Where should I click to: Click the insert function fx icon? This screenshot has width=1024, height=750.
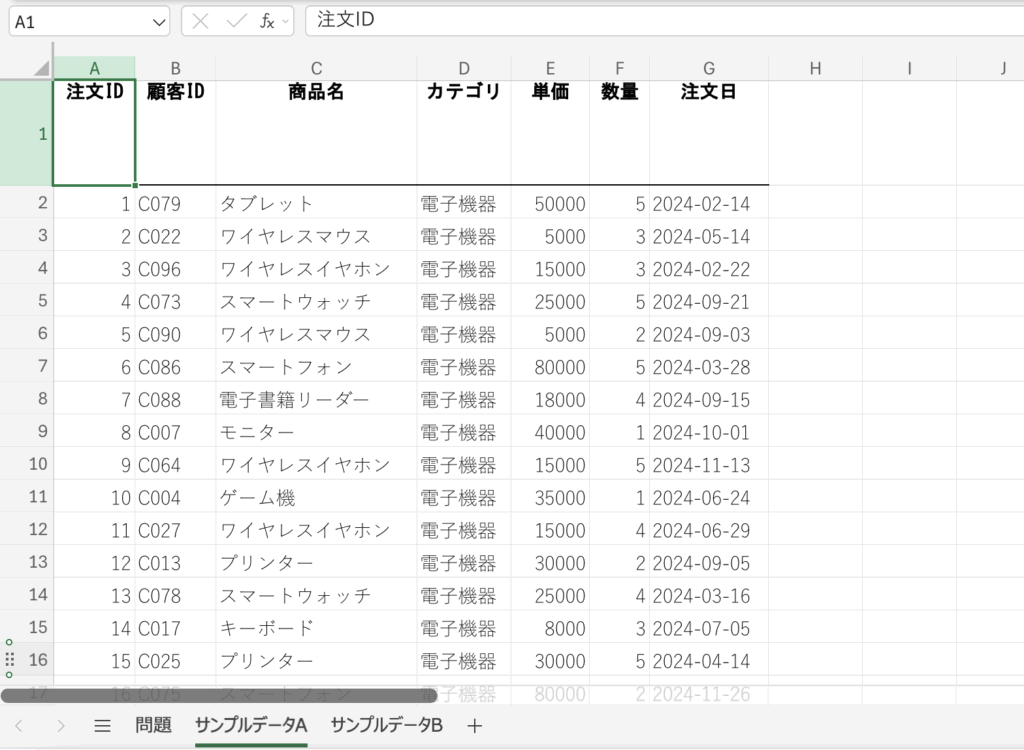[266, 21]
